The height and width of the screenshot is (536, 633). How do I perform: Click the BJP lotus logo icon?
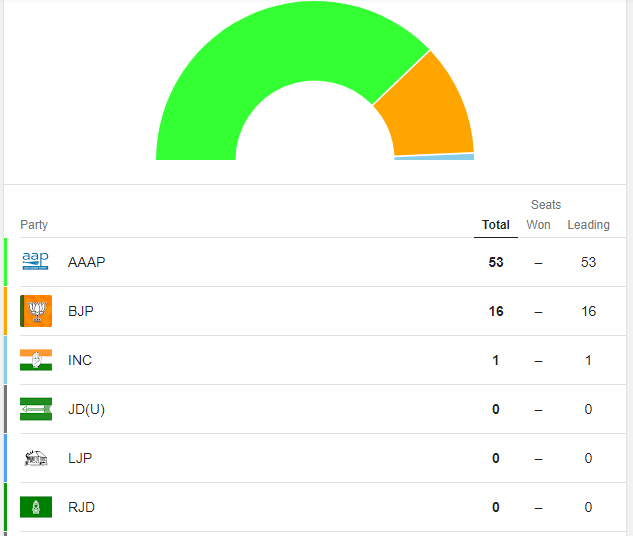(x=35, y=311)
